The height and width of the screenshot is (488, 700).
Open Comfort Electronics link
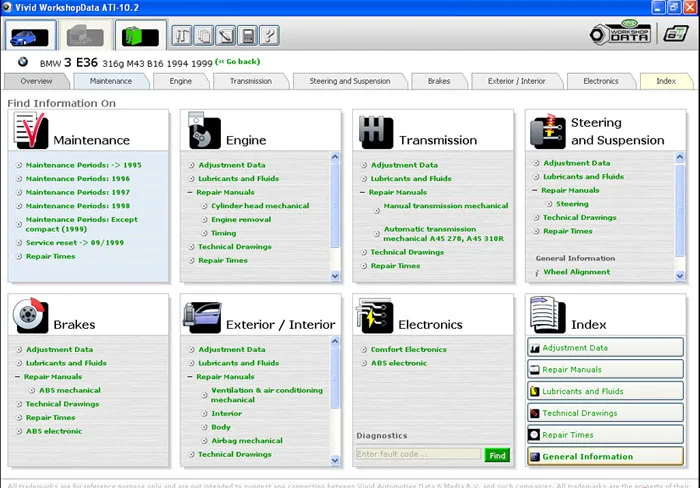(x=408, y=350)
